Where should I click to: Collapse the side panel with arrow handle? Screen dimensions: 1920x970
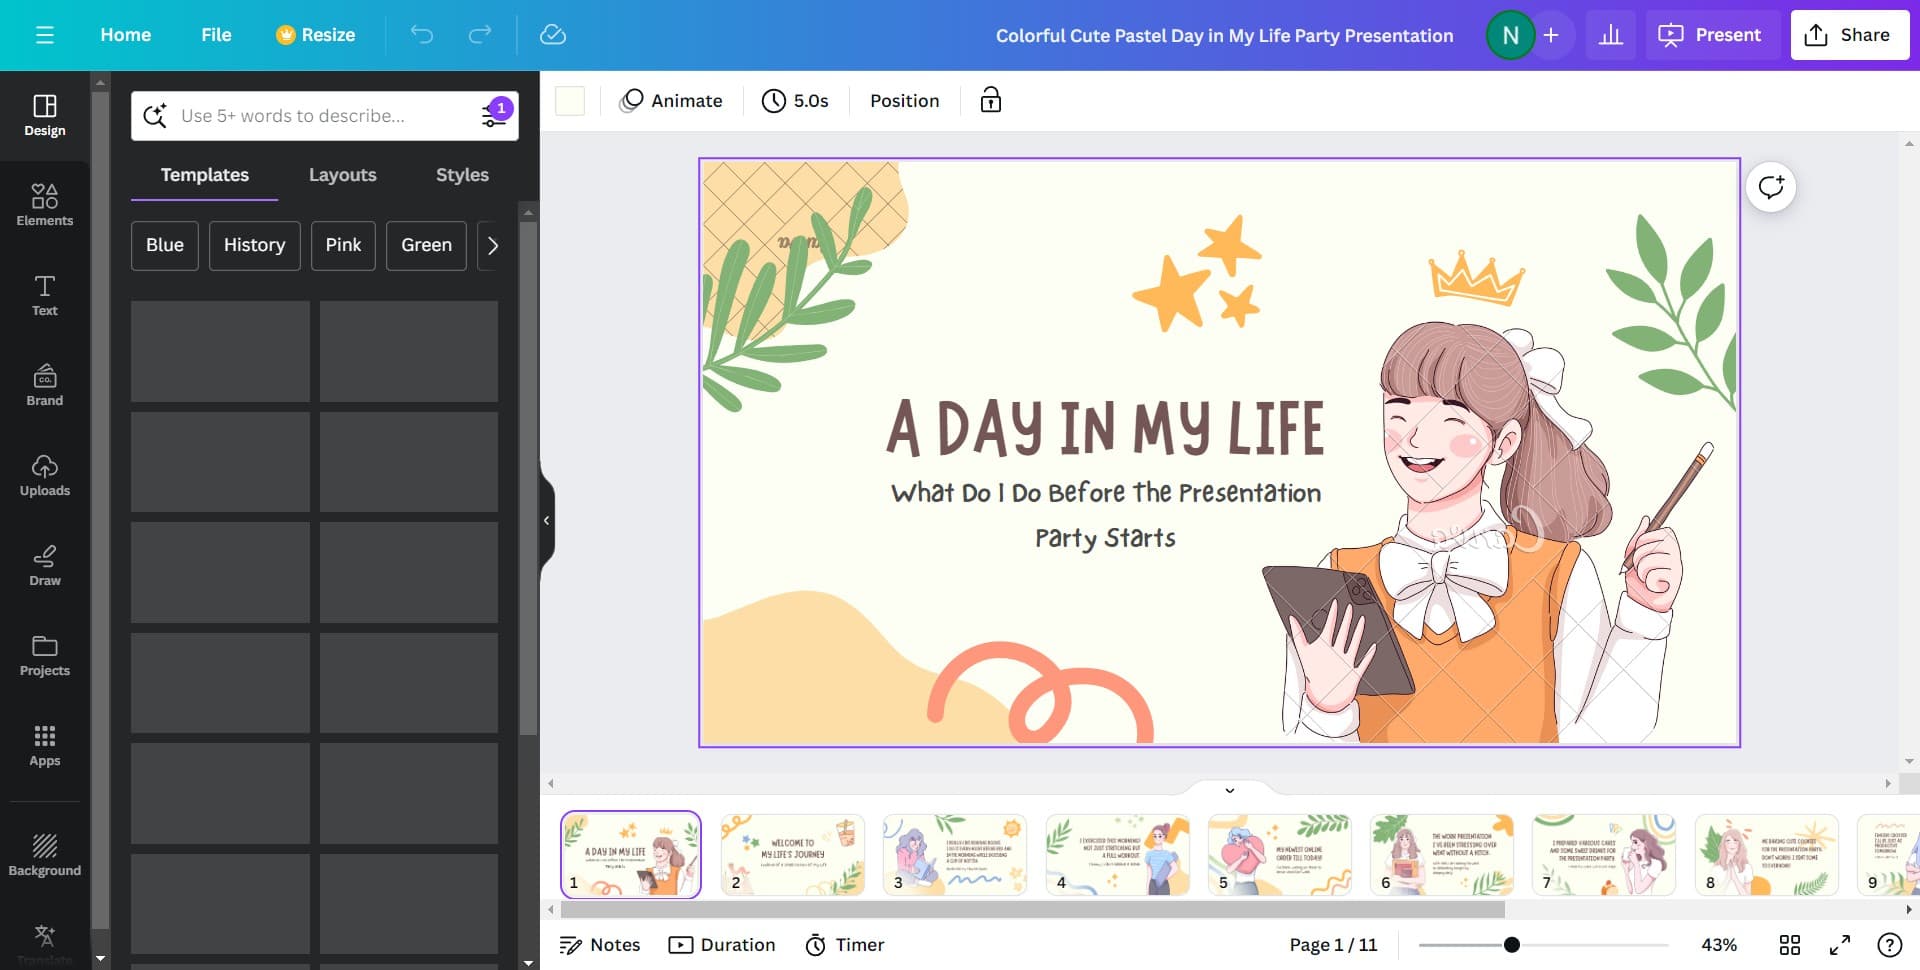click(x=546, y=520)
